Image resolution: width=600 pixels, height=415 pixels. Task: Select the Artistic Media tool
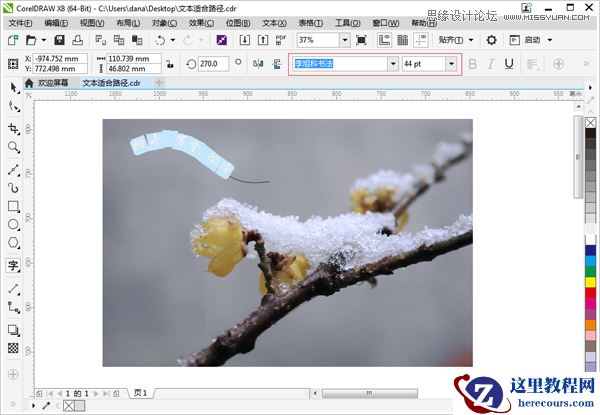[x=13, y=188]
